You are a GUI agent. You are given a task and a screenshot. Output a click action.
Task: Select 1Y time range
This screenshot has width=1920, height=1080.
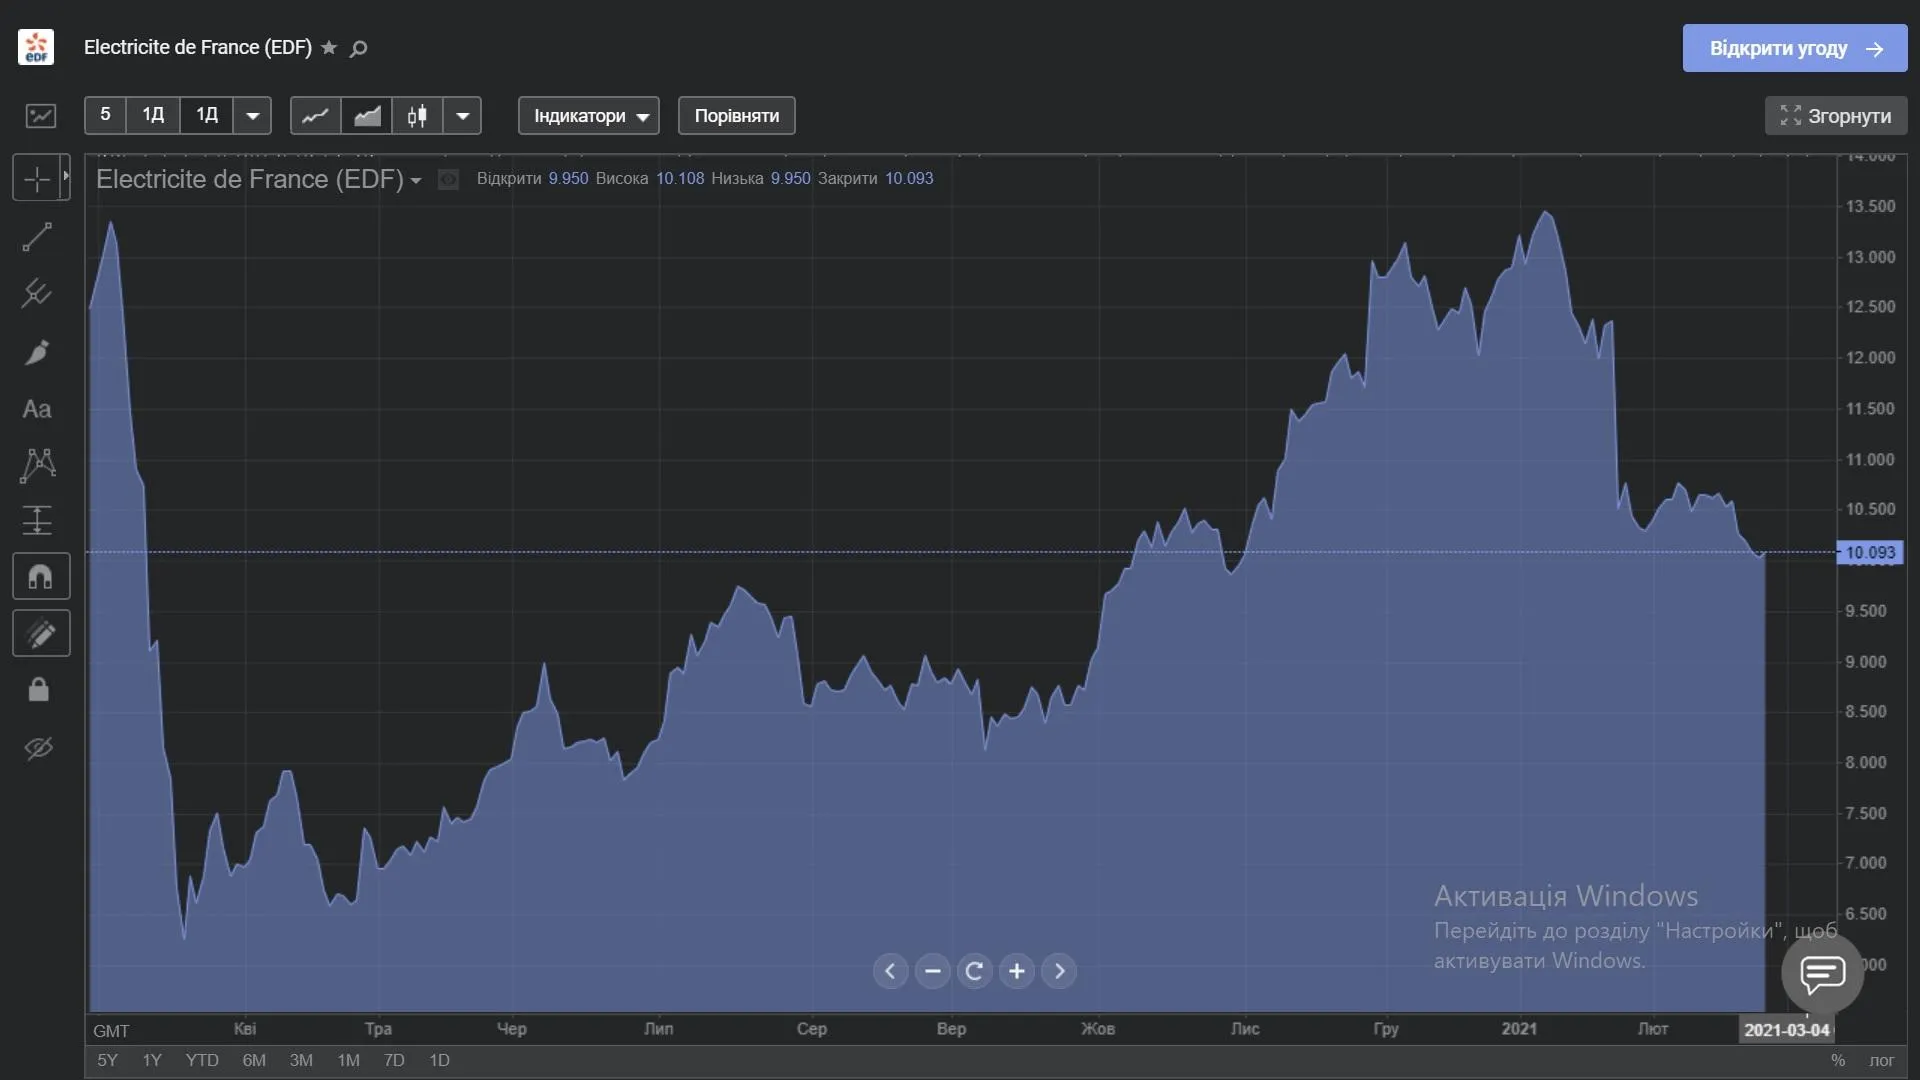pos(152,1061)
